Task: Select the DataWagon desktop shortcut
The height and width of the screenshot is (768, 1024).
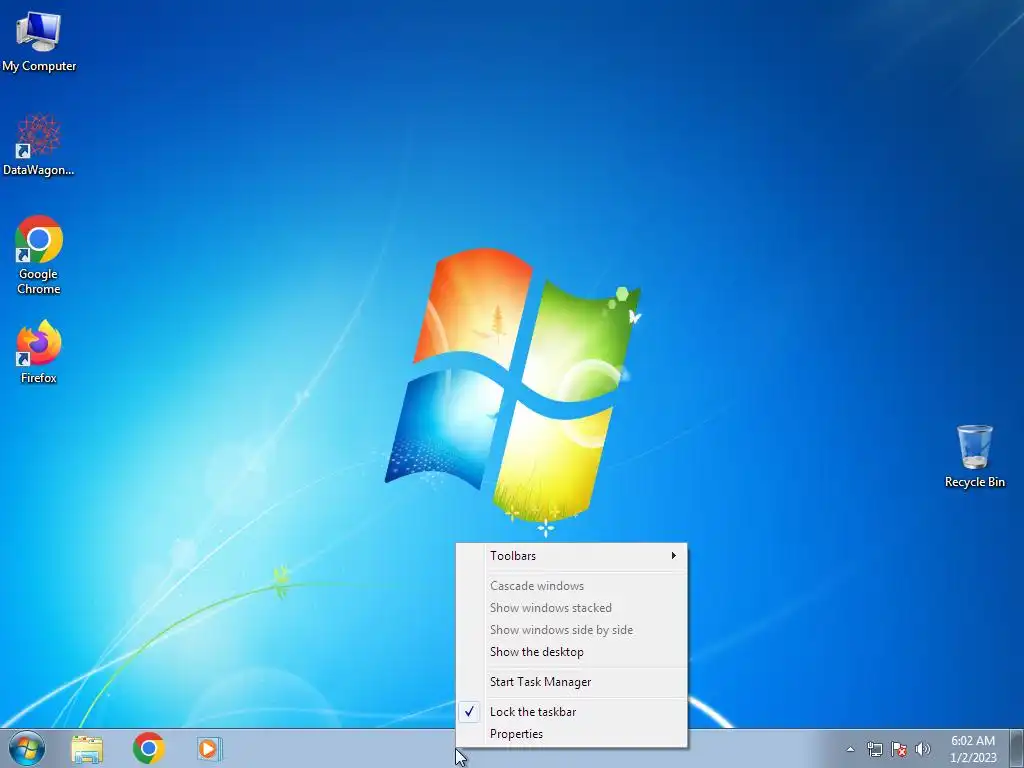Action: tap(39, 145)
